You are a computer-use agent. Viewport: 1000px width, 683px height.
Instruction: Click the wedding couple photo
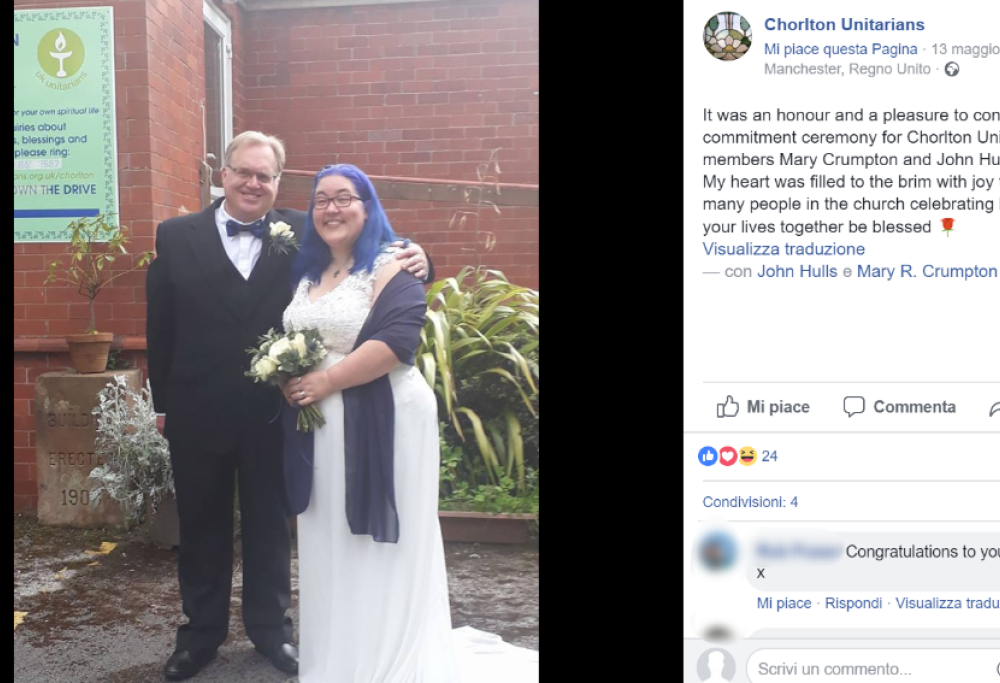click(276, 341)
